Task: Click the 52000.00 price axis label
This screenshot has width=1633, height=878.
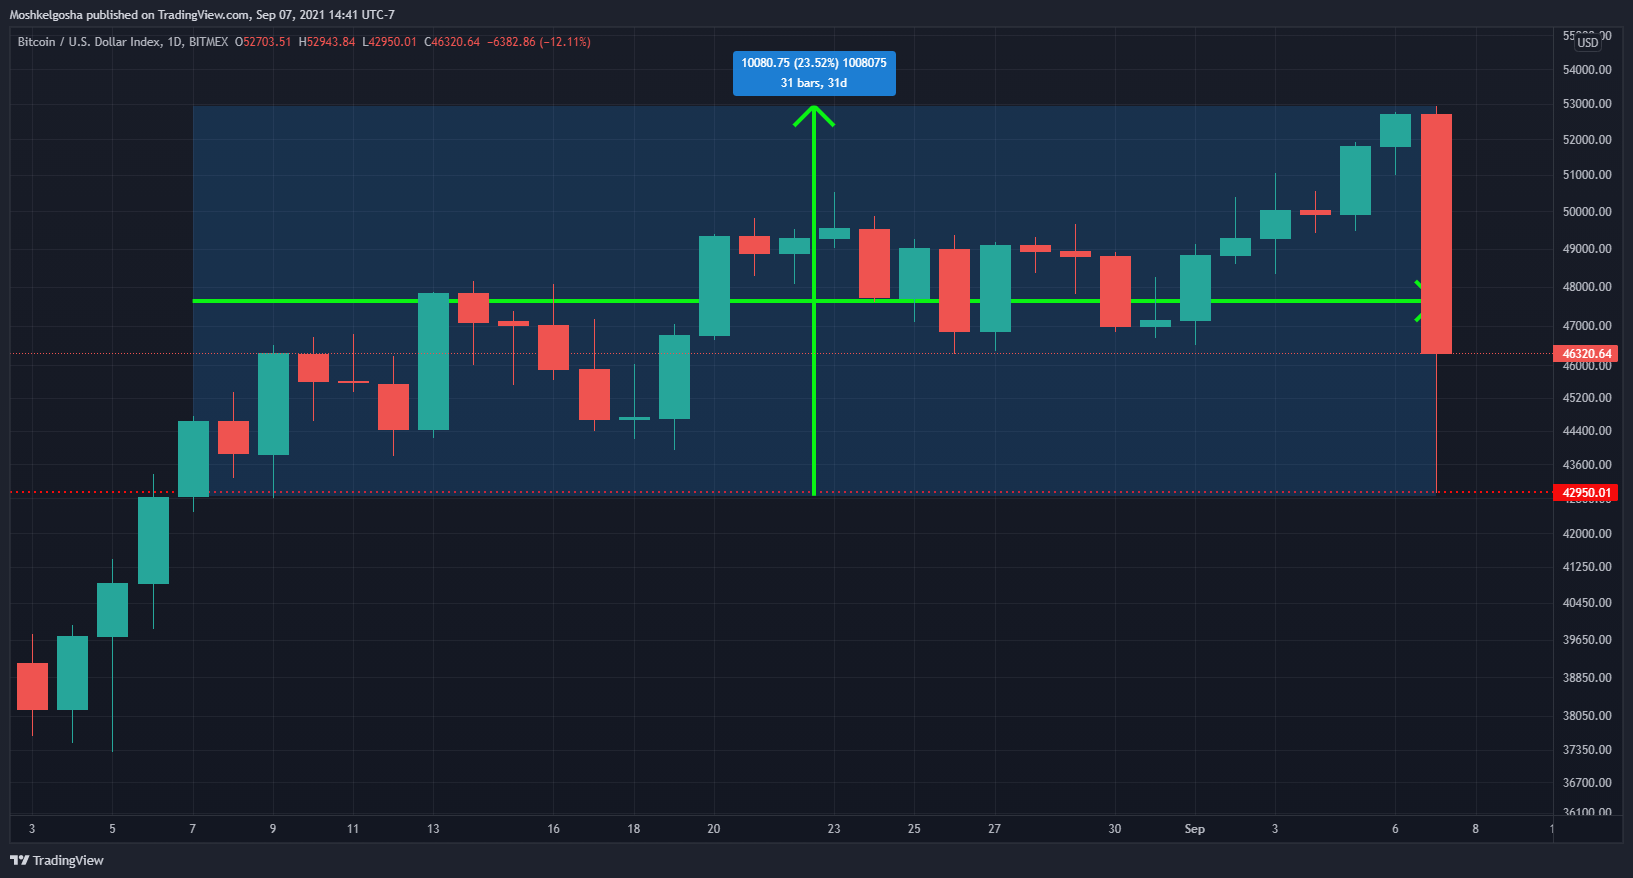Action: pos(1587,140)
